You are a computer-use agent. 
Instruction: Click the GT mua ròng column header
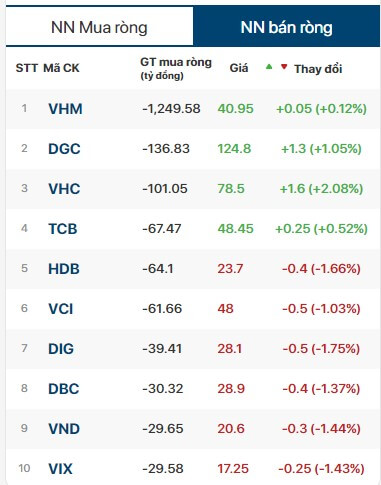point(176,68)
